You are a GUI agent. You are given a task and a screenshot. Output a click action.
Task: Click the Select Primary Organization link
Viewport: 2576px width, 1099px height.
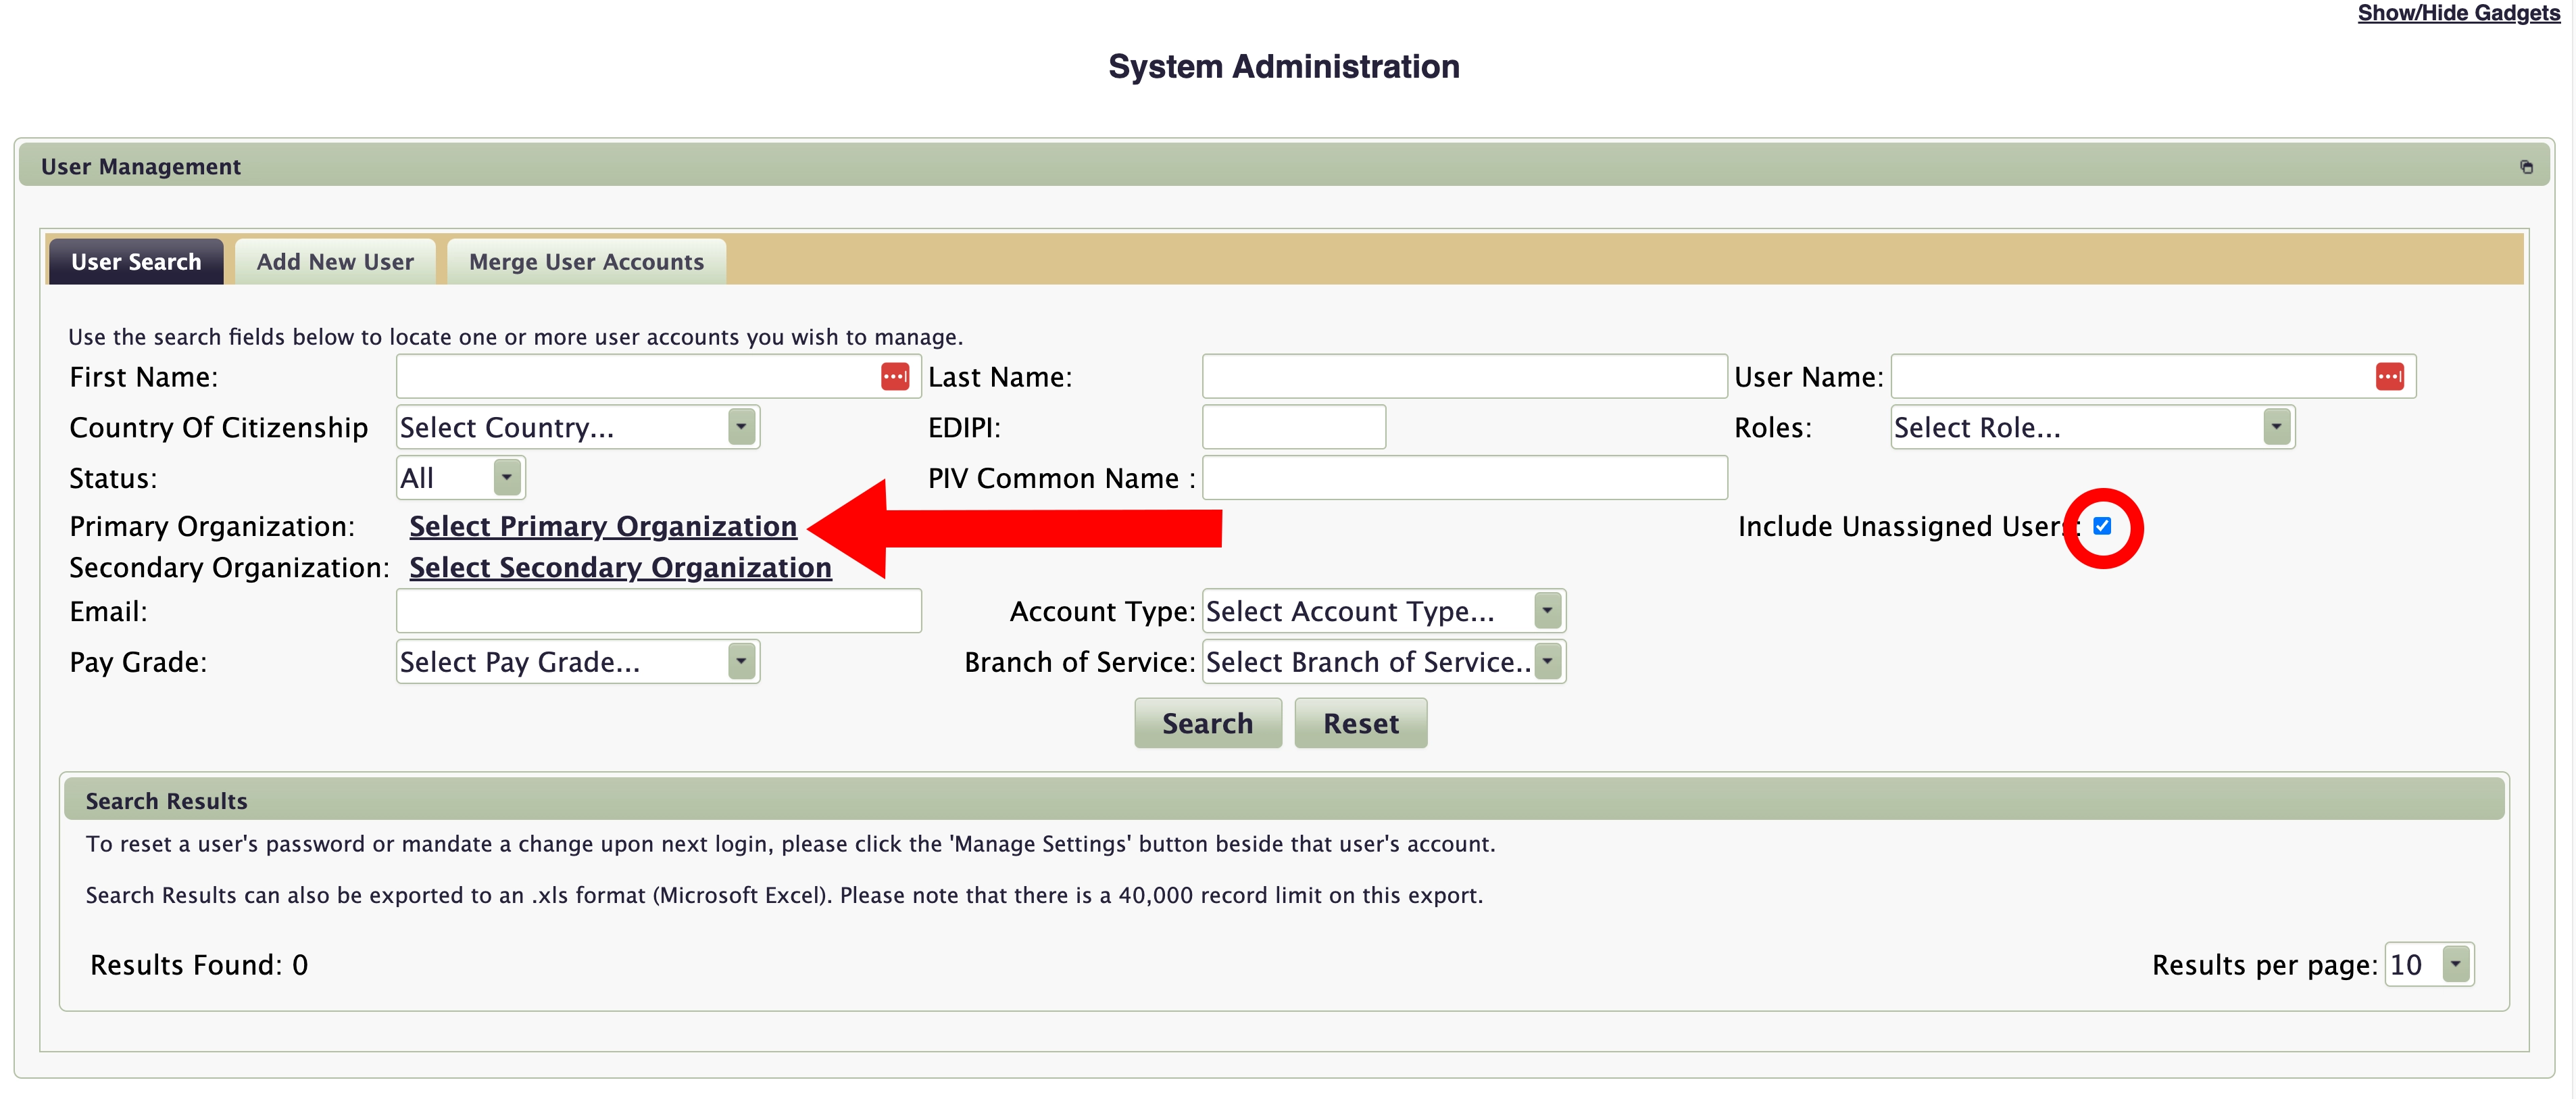603,526
